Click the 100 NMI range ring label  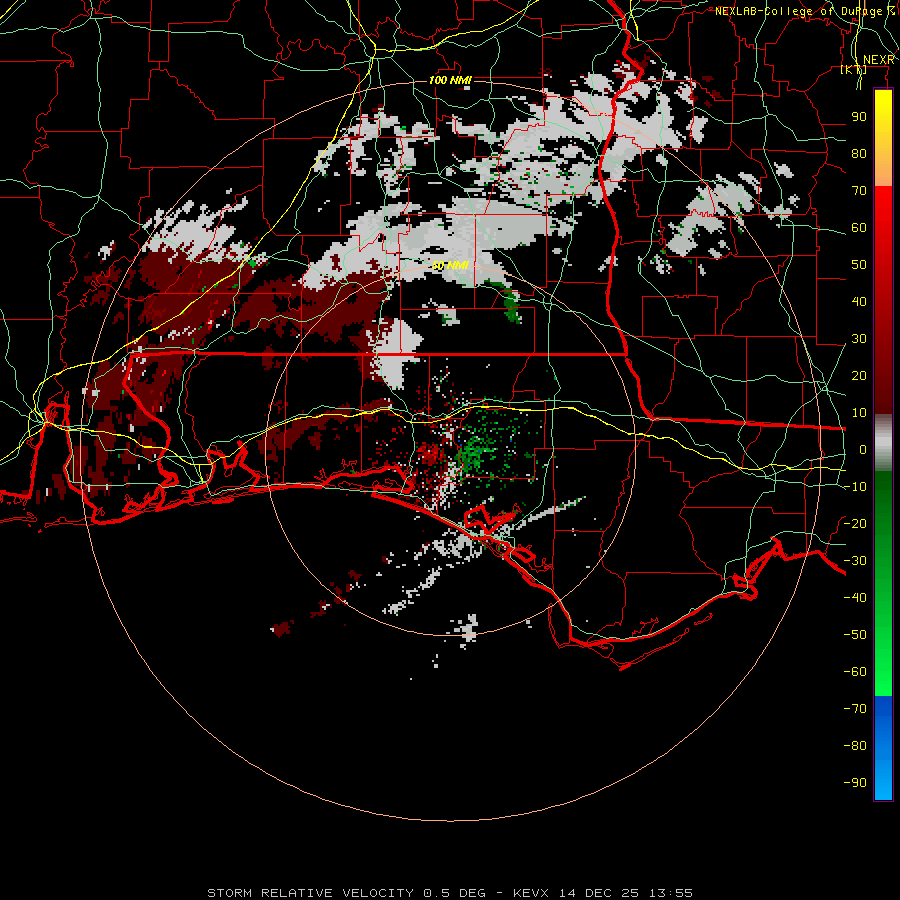point(450,80)
